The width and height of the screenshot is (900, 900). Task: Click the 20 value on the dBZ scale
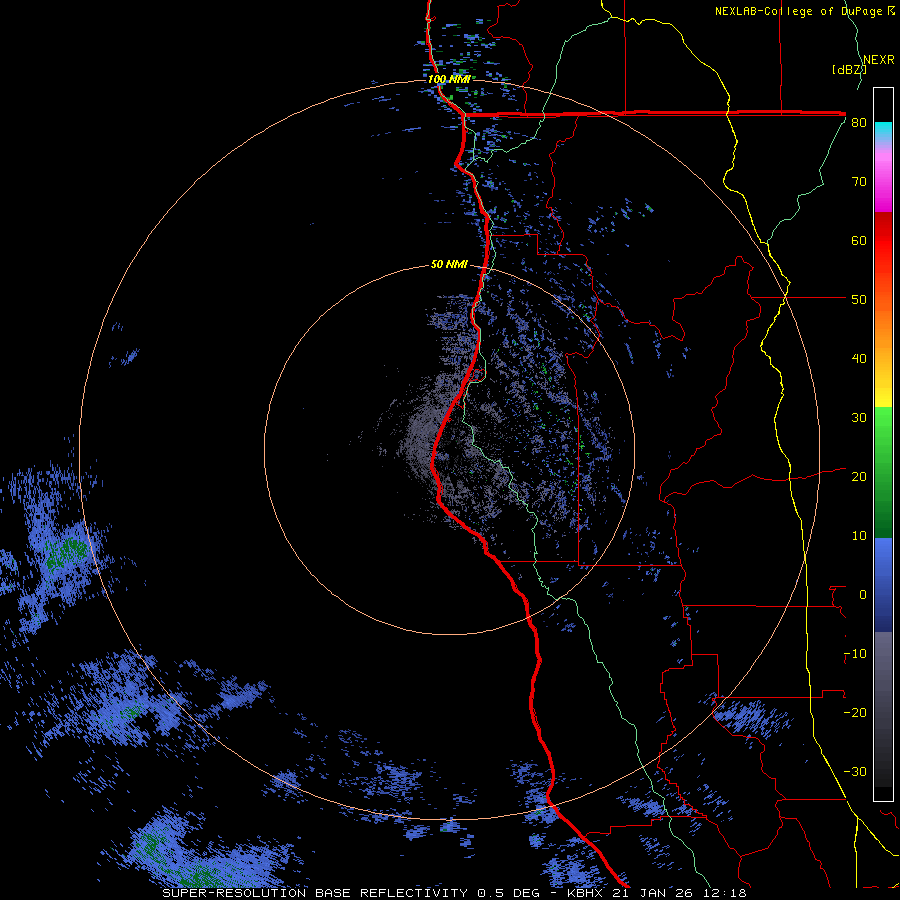click(x=859, y=477)
